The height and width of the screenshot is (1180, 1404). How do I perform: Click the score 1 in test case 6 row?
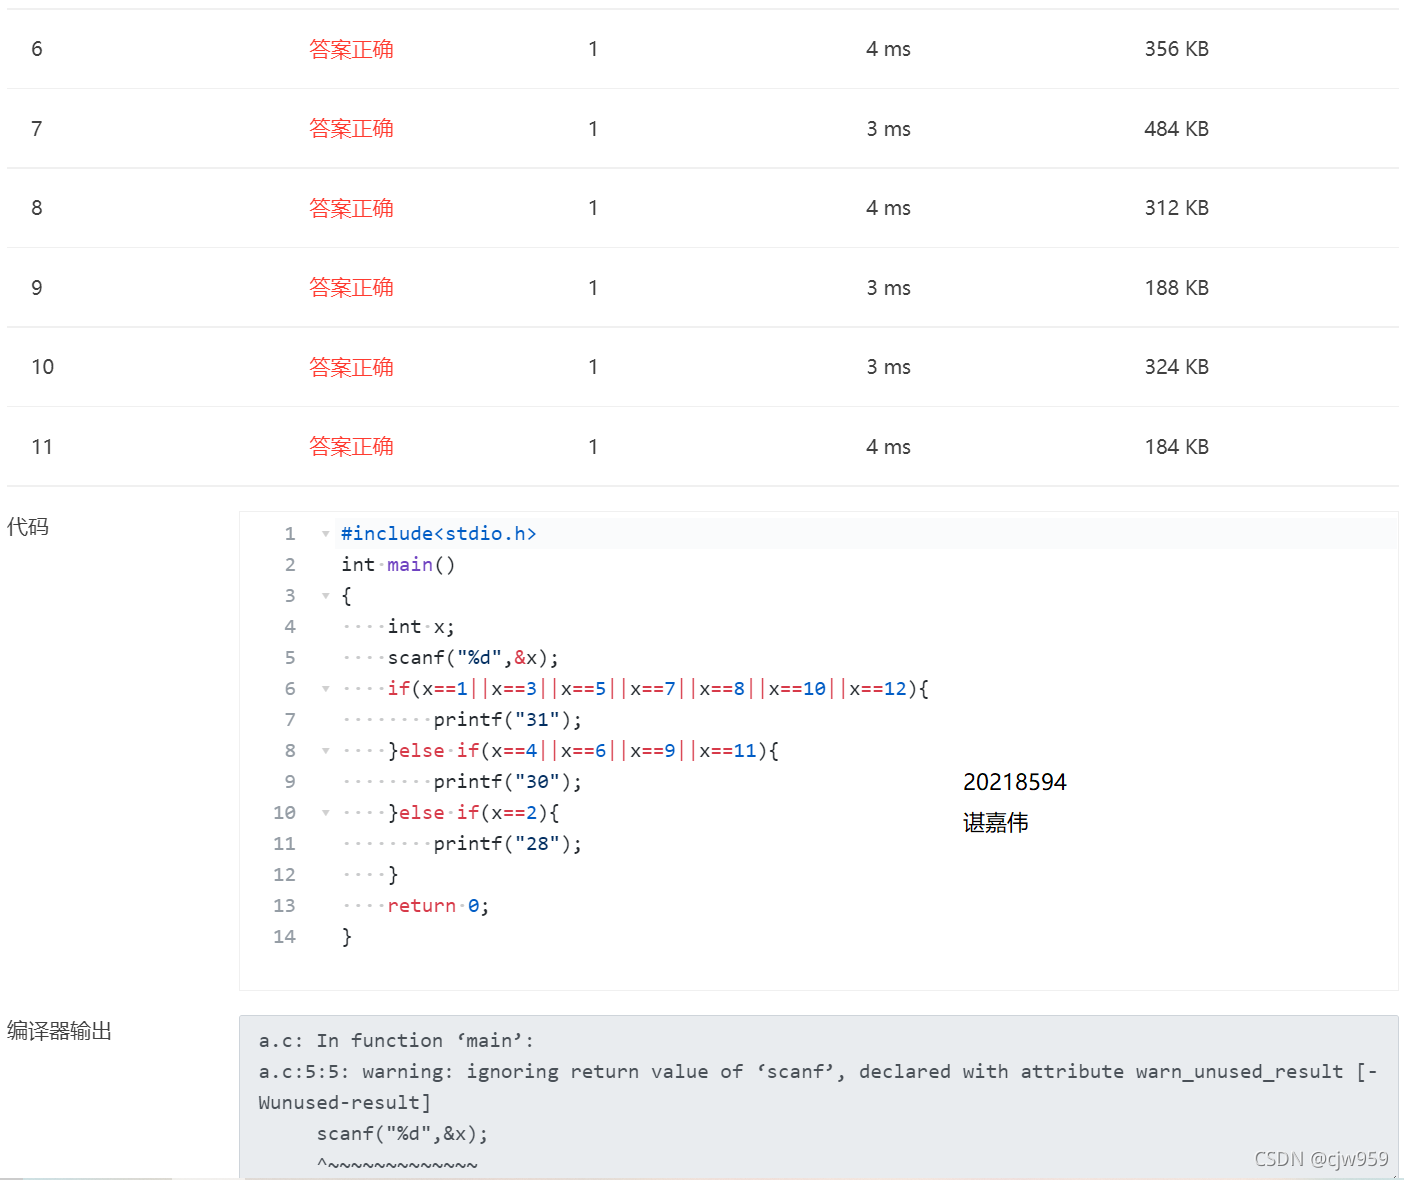[593, 49]
